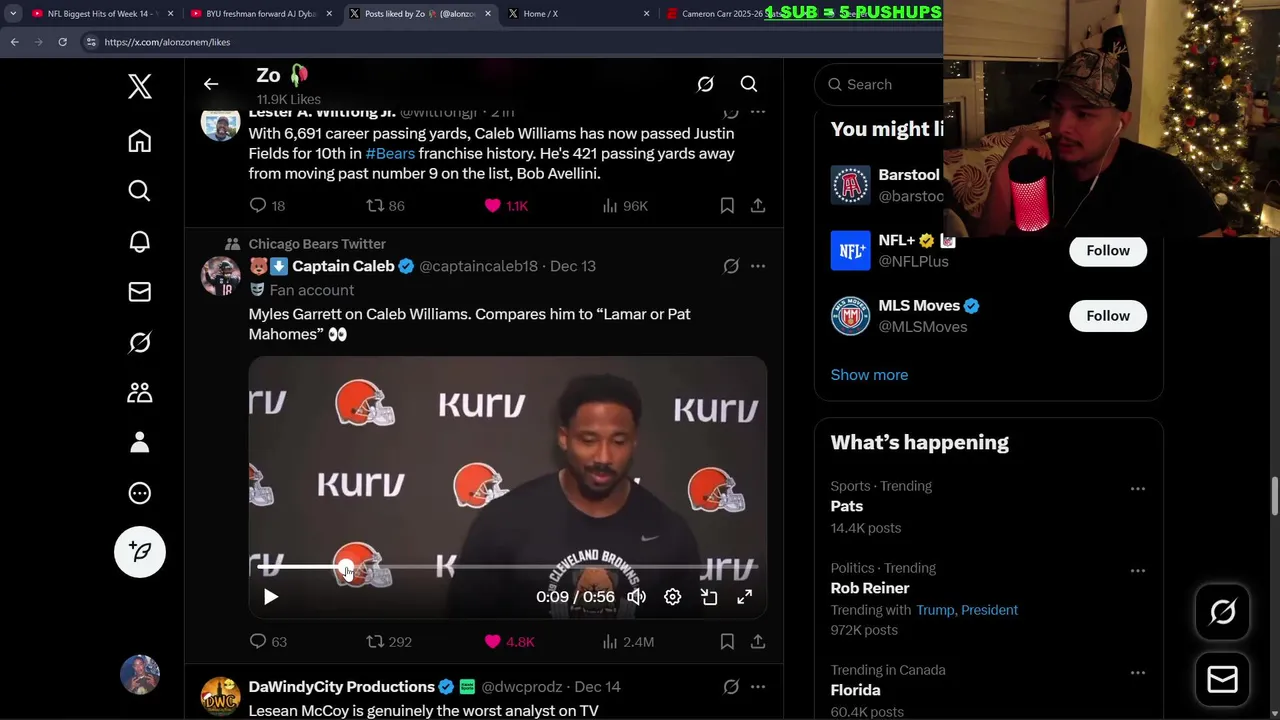Open Grok icon in Zo header
This screenshot has height=720, width=1280.
(705, 84)
